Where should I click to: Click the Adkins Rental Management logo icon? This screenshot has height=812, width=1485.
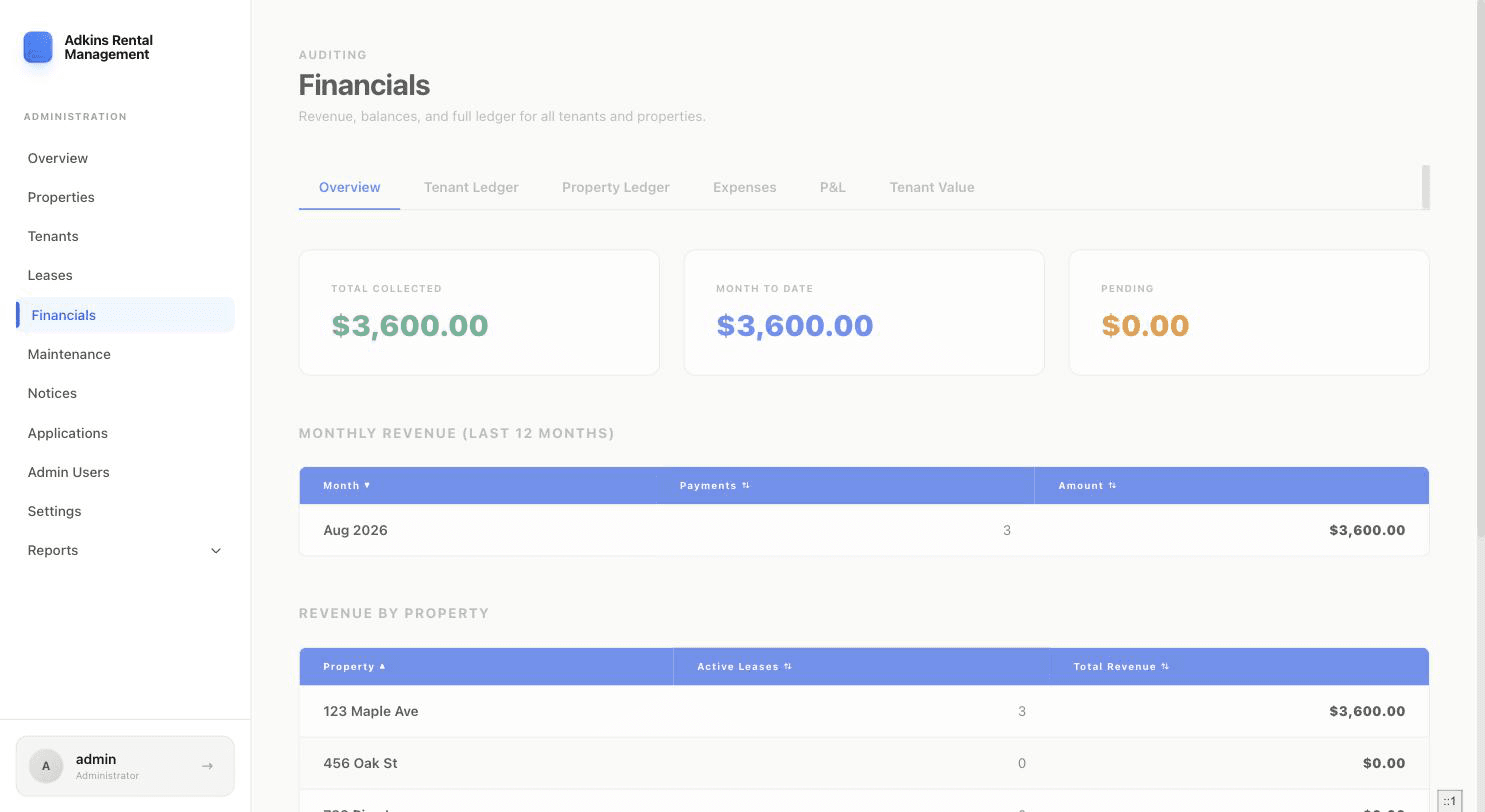(x=38, y=47)
